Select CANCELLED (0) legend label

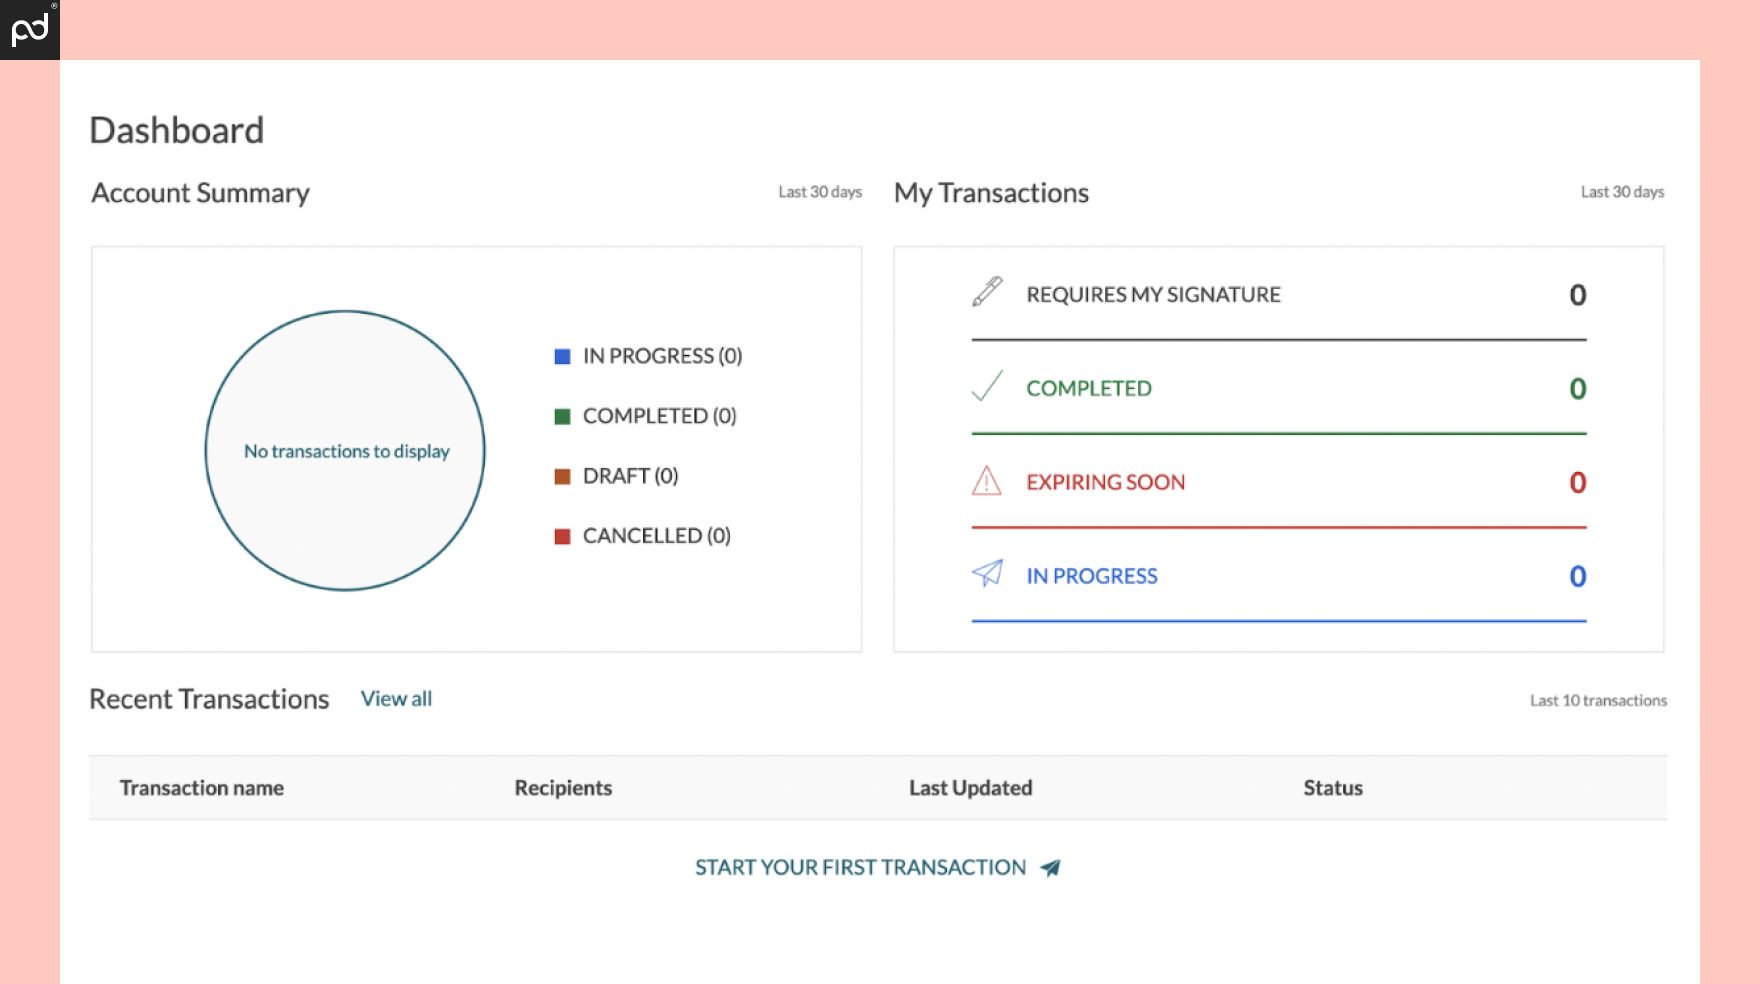click(656, 536)
